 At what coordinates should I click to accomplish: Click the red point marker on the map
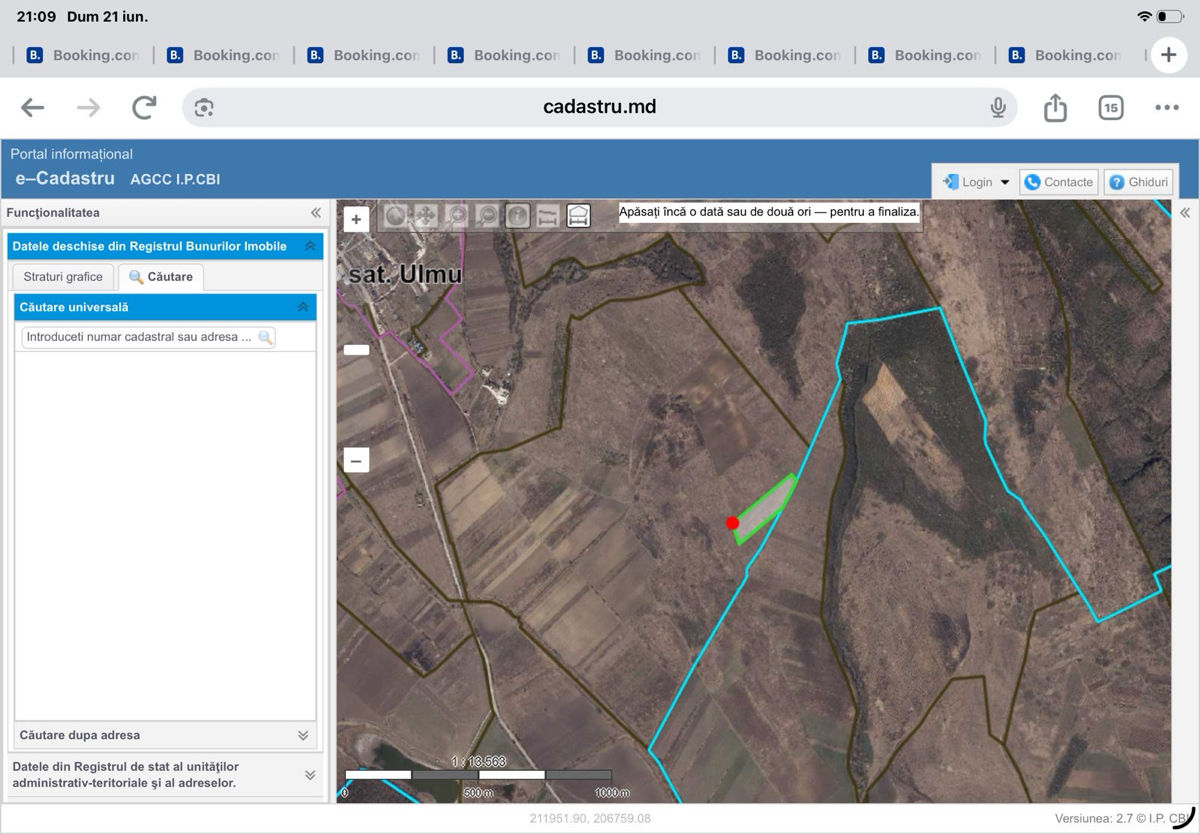732,523
